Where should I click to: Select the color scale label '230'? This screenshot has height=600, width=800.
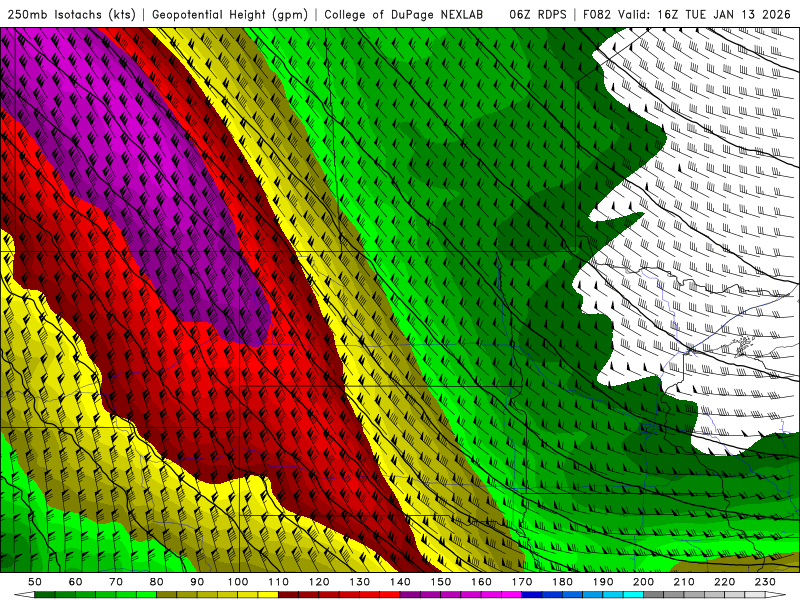coord(765,582)
